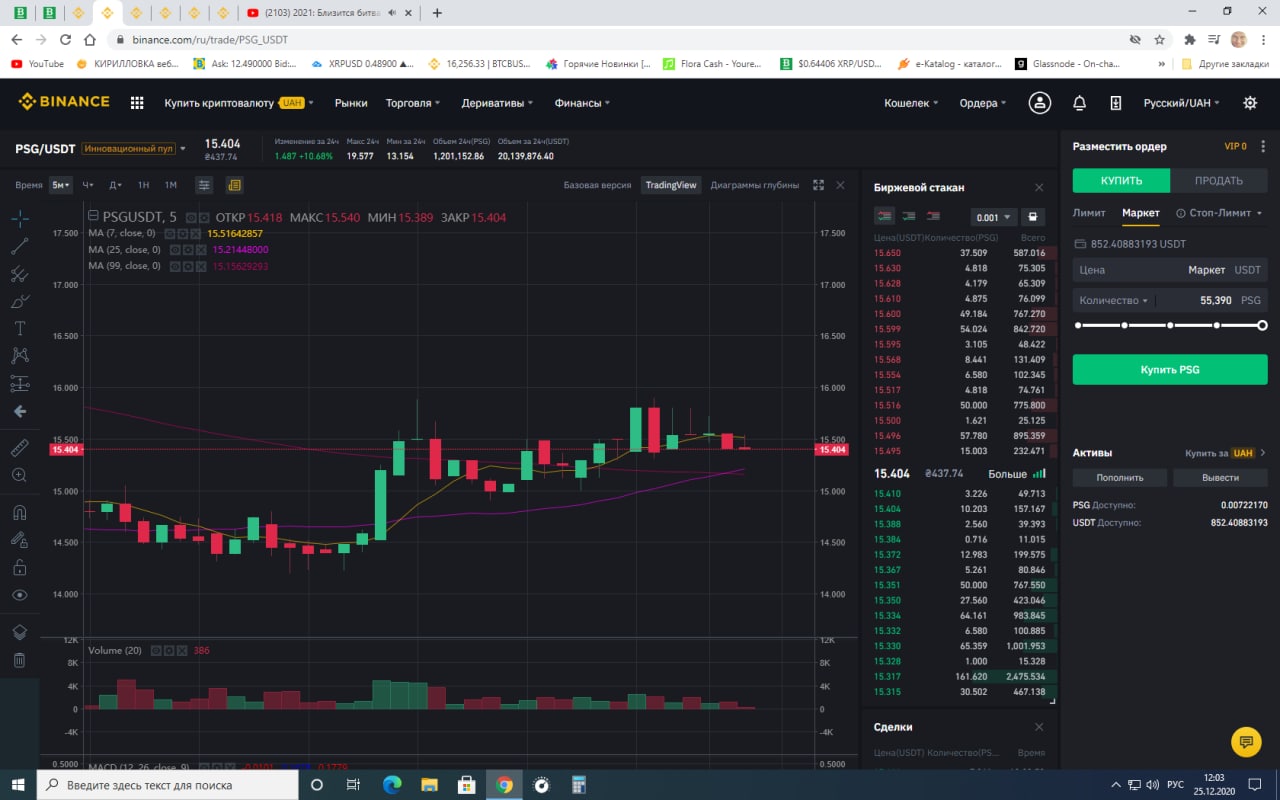
Task: Click the Количество amount input field
Action: [x=1169, y=300]
